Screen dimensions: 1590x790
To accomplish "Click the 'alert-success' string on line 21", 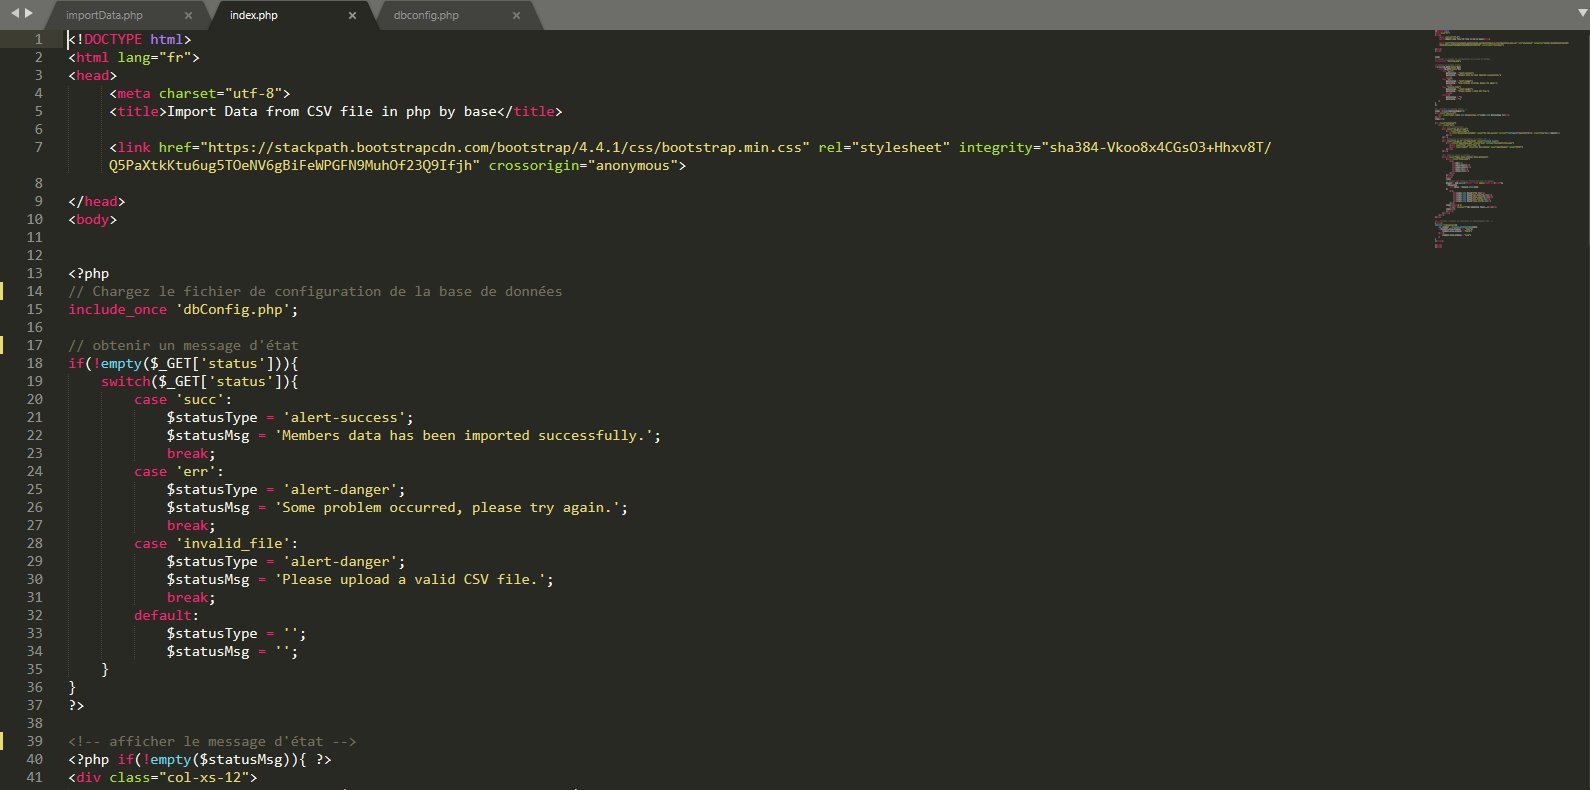I will click(x=345, y=418).
